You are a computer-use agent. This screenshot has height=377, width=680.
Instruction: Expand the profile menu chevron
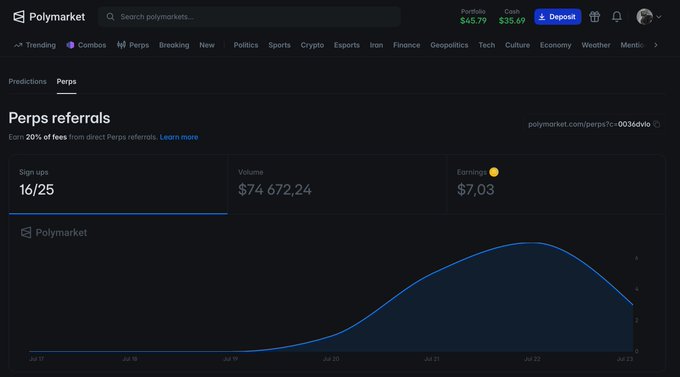(659, 17)
